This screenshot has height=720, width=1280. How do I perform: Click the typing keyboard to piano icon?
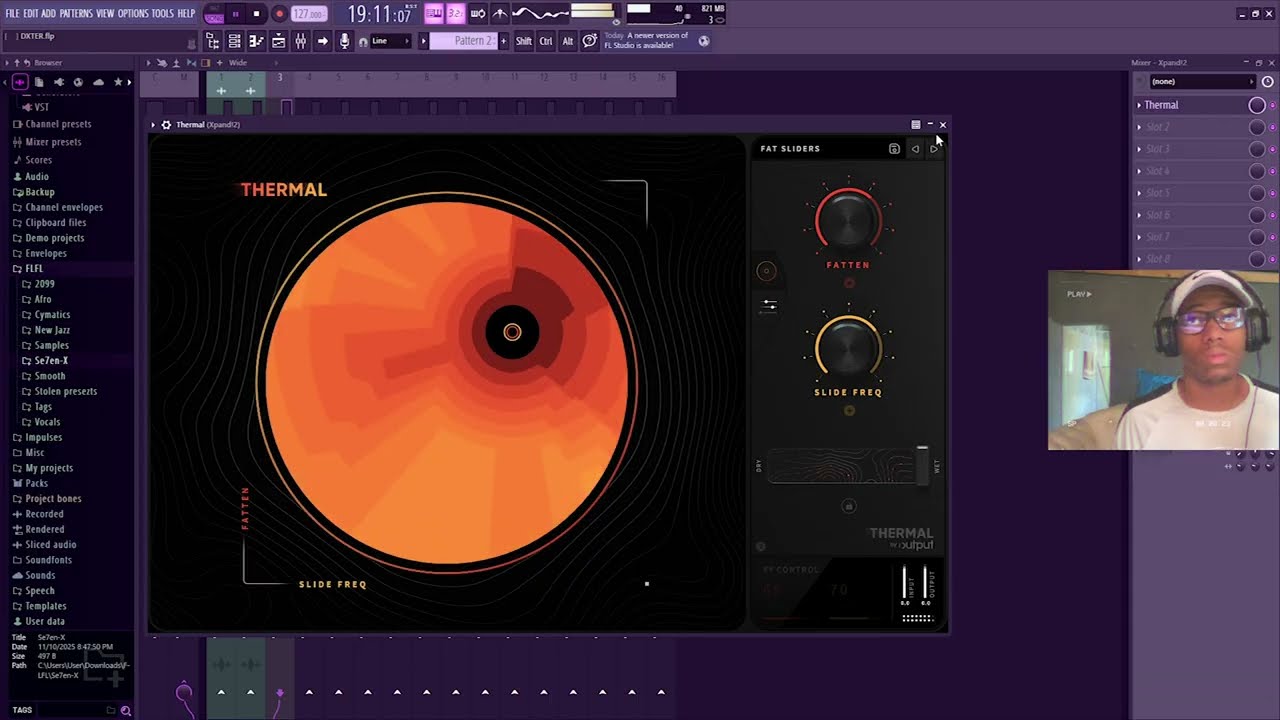point(434,14)
